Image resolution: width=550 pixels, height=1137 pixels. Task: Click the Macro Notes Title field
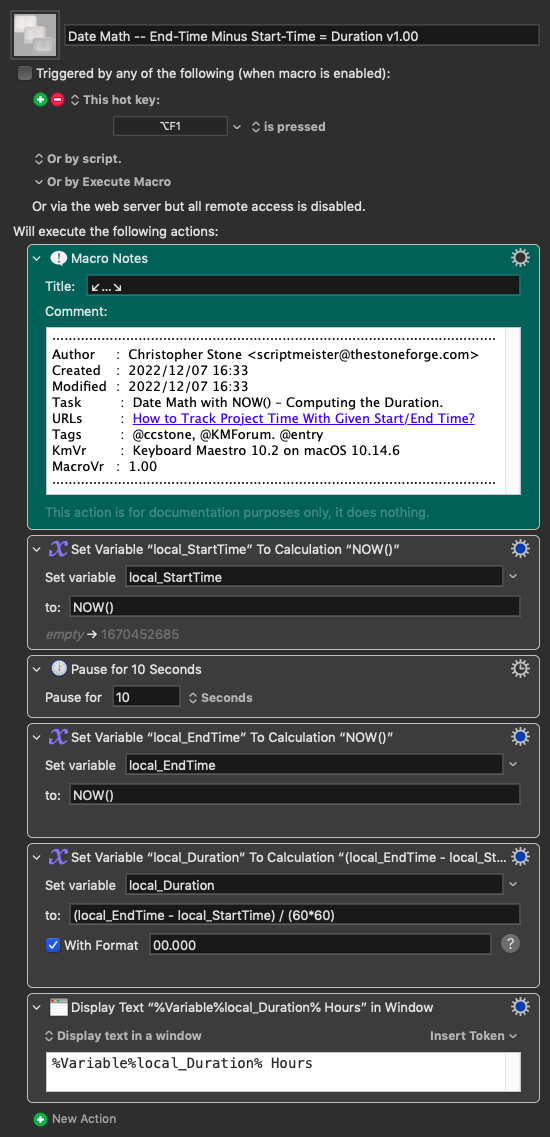[303, 286]
